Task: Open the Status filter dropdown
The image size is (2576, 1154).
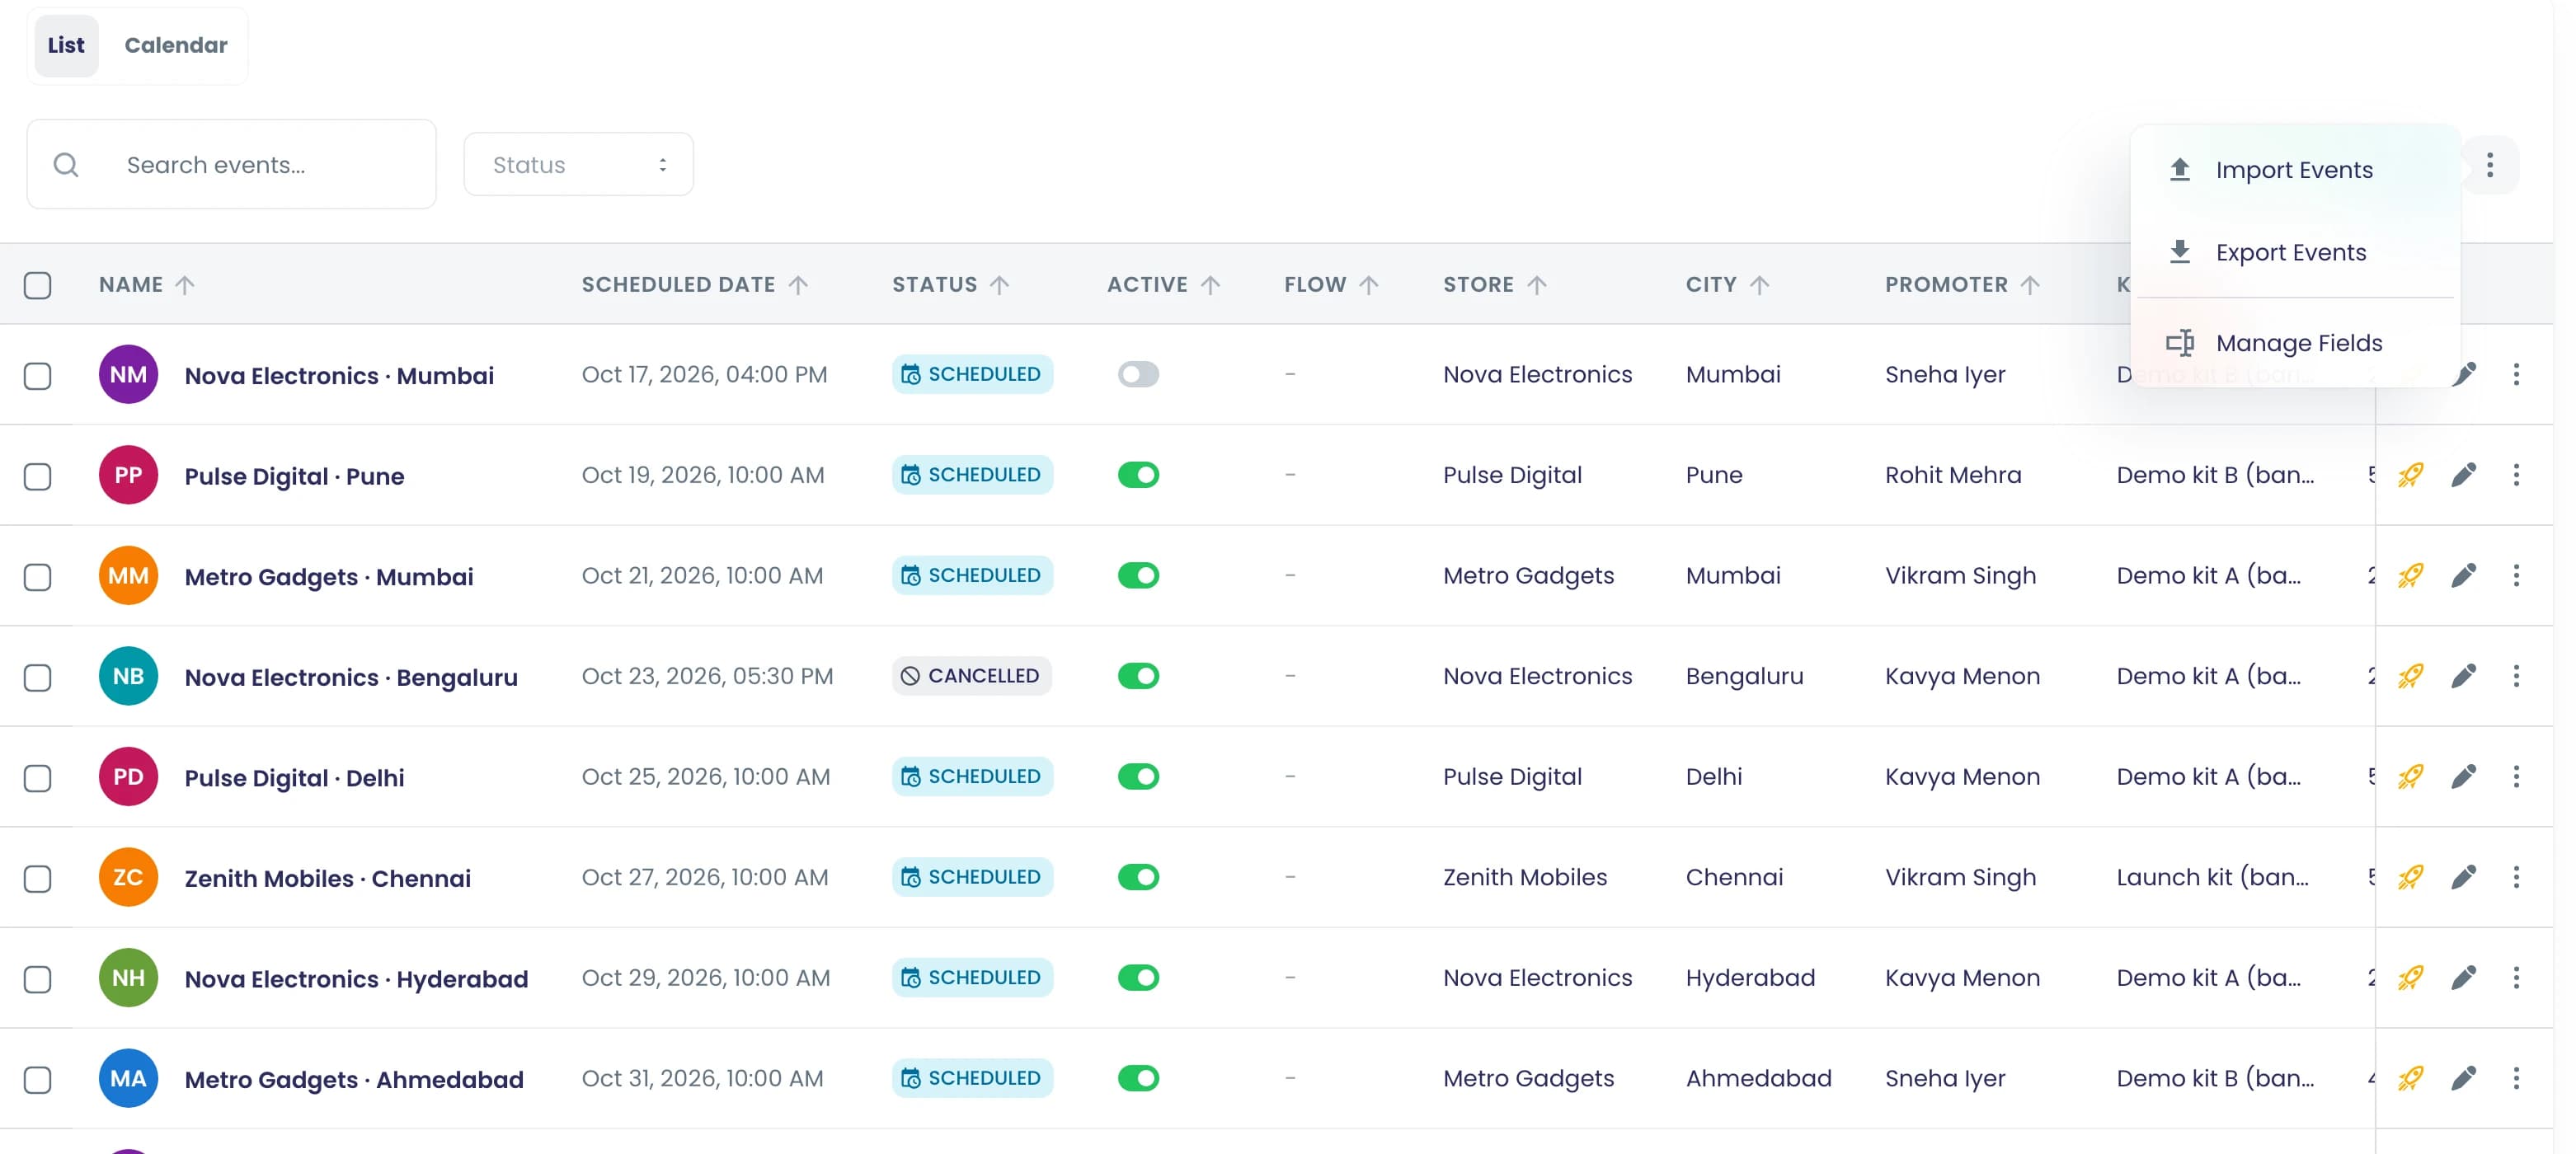Action: pyautogui.click(x=578, y=165)
